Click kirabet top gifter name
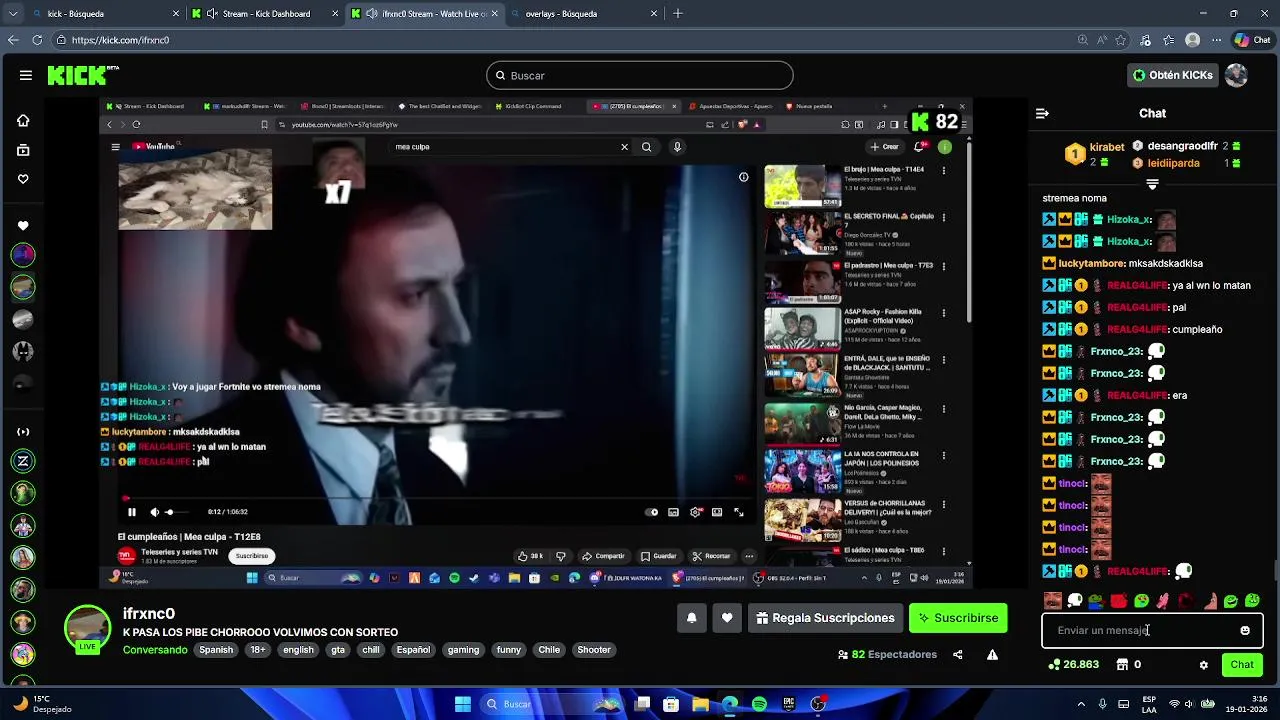 [x=1107, y=147]
